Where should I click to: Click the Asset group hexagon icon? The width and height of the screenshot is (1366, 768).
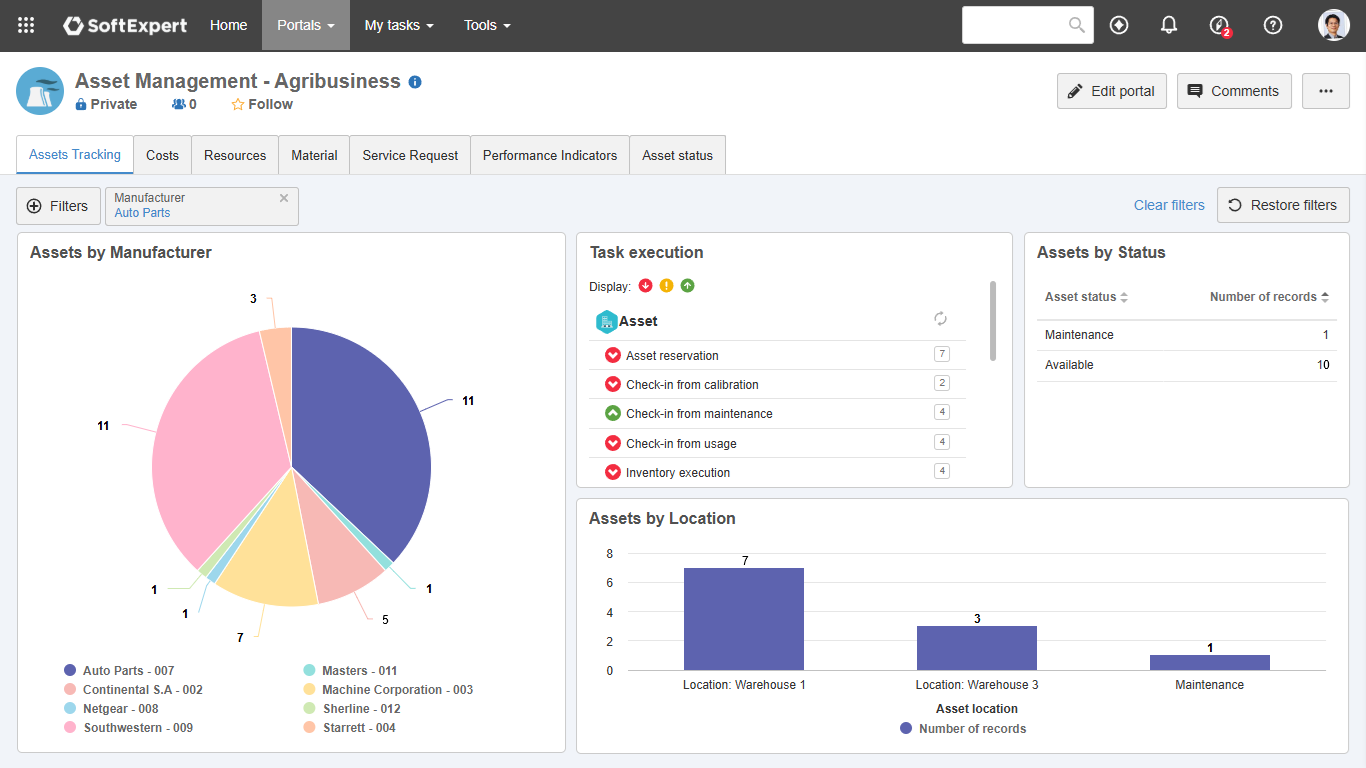(x=606, y=321)
